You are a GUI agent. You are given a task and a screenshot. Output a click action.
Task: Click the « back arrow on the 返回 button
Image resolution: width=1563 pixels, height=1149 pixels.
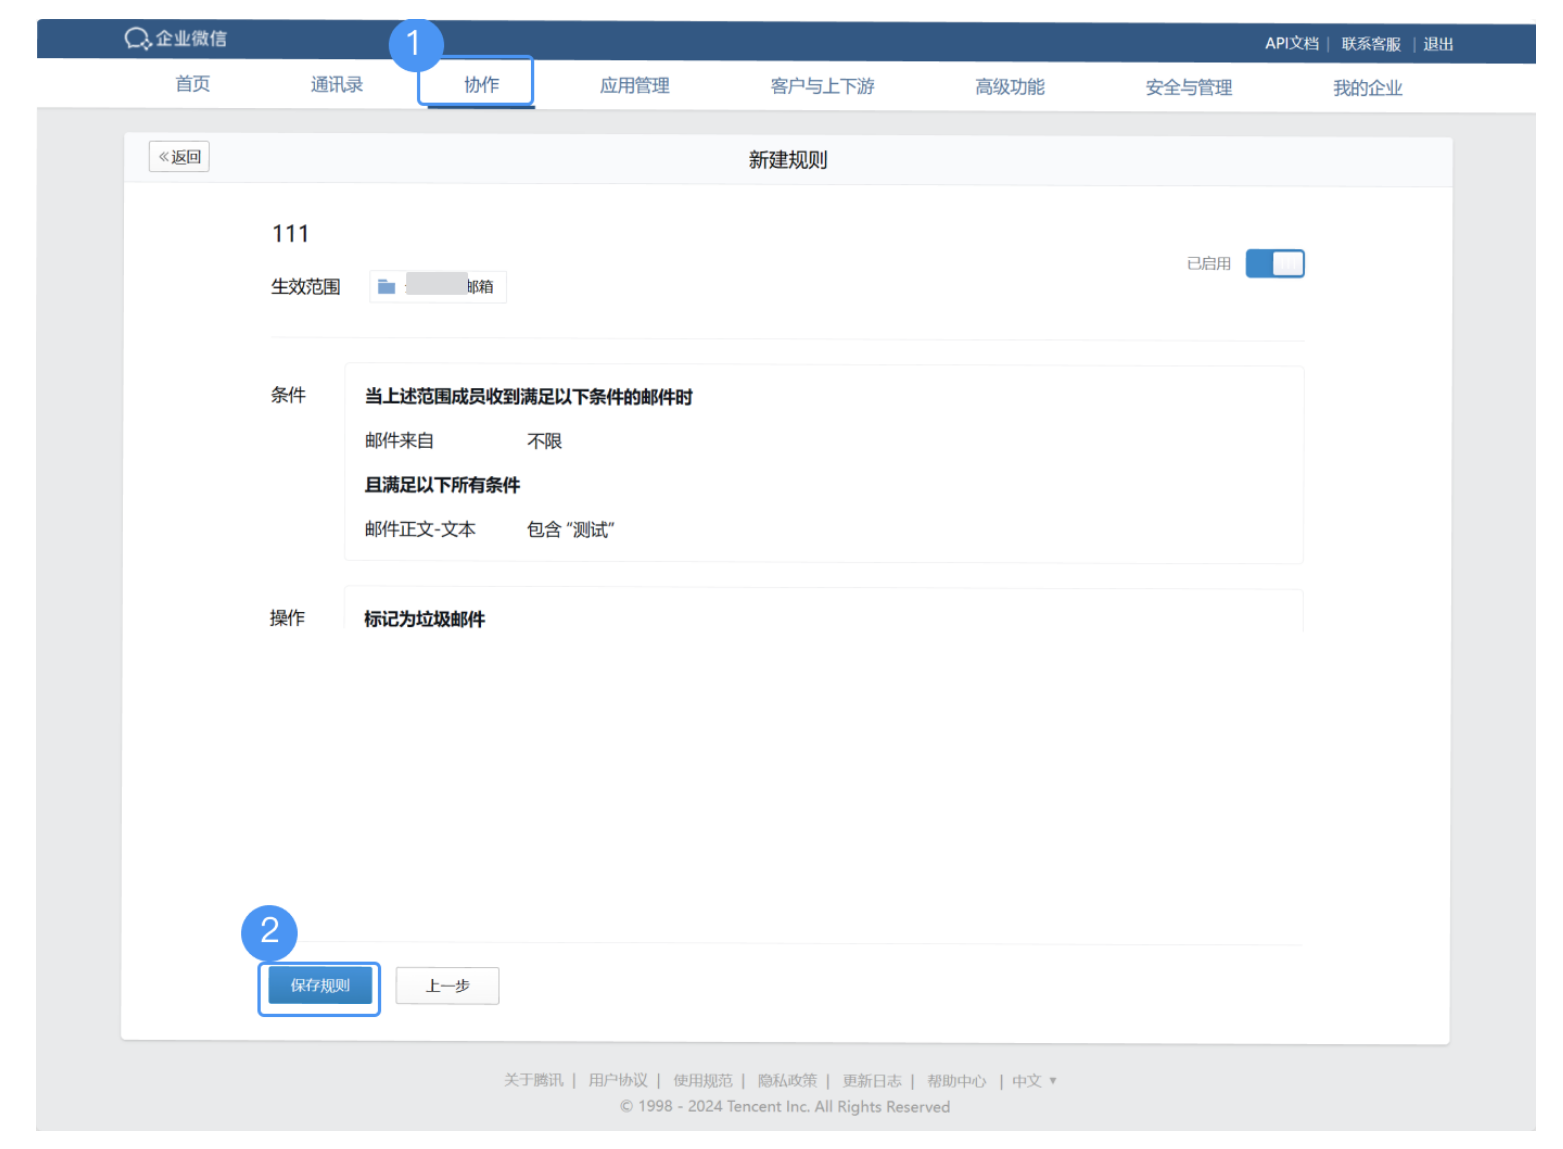coord(165,156)
